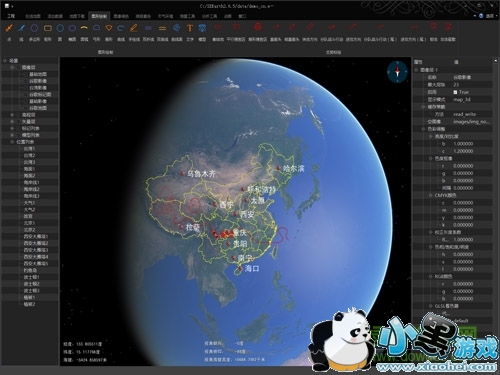This screenshot has height=375, width=500.
Task: Select the 圆弧 arc tool
Action: point(84,32)
